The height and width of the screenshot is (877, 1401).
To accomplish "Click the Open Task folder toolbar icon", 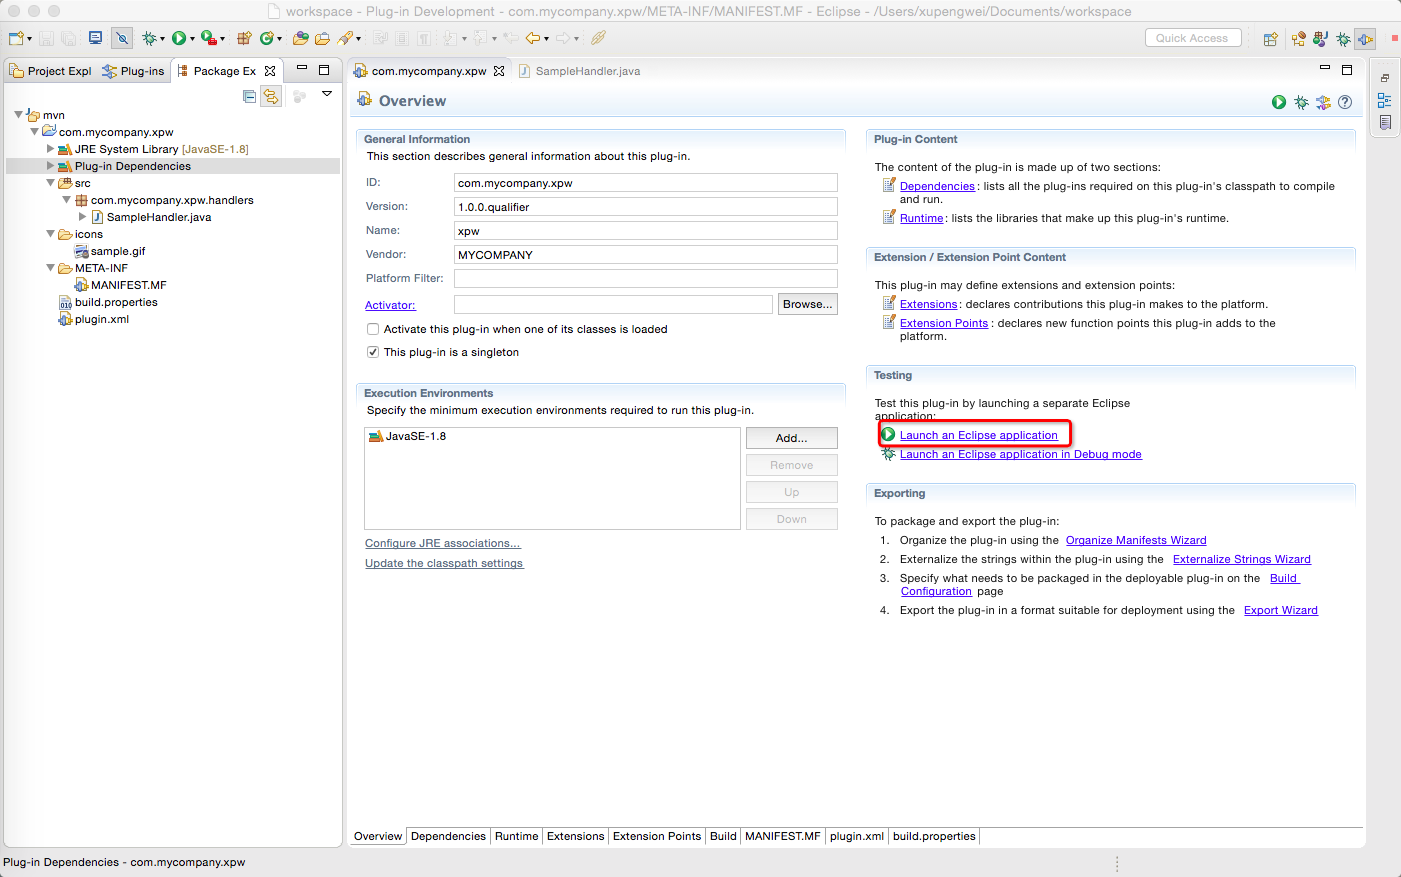I will click(322, 38).
